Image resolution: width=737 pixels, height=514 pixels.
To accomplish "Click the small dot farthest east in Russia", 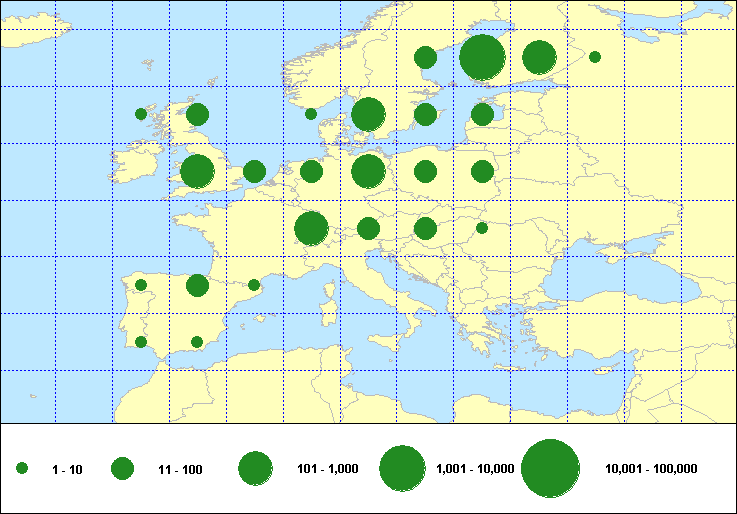I will pos(595,57).
